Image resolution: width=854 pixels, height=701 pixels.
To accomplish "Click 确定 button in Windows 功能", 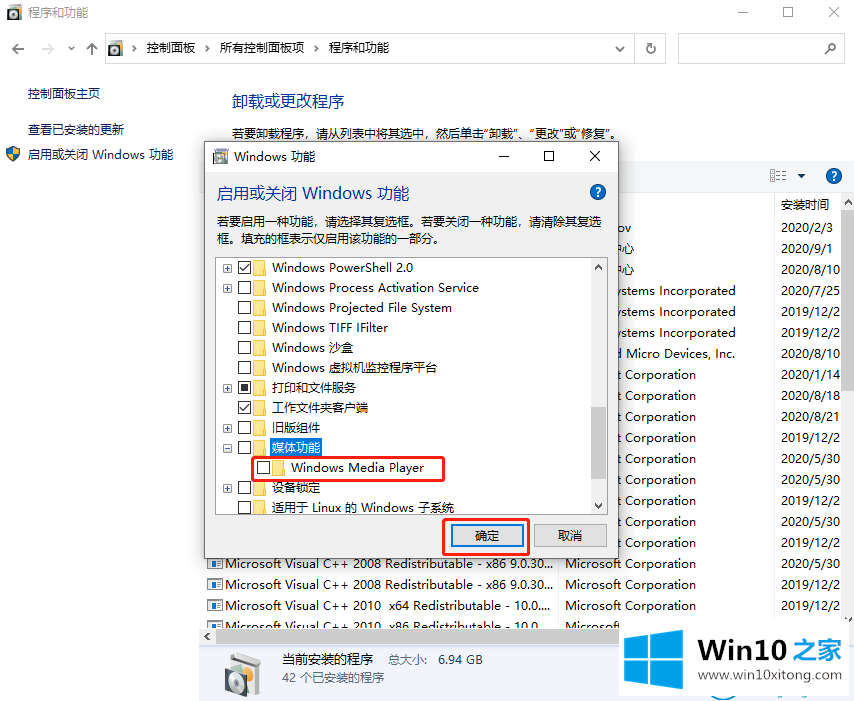I will (486, 536).
